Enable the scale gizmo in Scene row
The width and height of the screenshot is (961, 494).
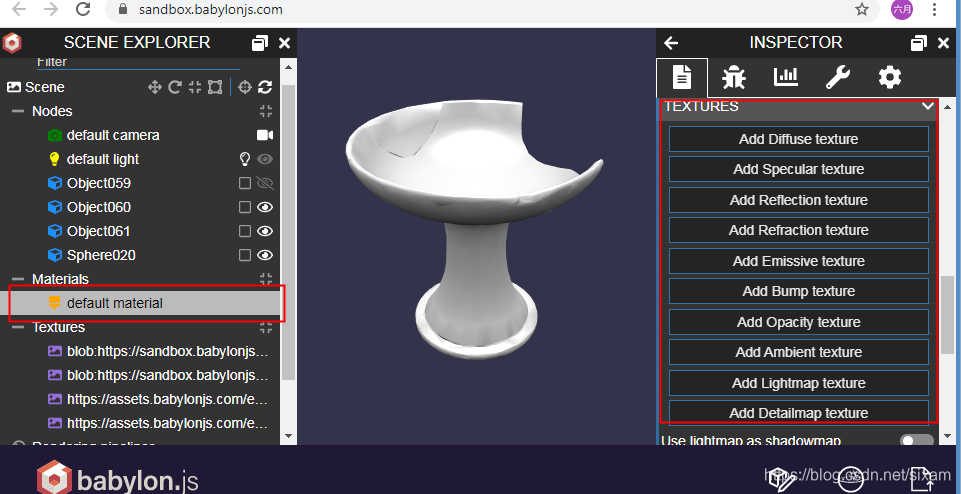tap(195, 87)
